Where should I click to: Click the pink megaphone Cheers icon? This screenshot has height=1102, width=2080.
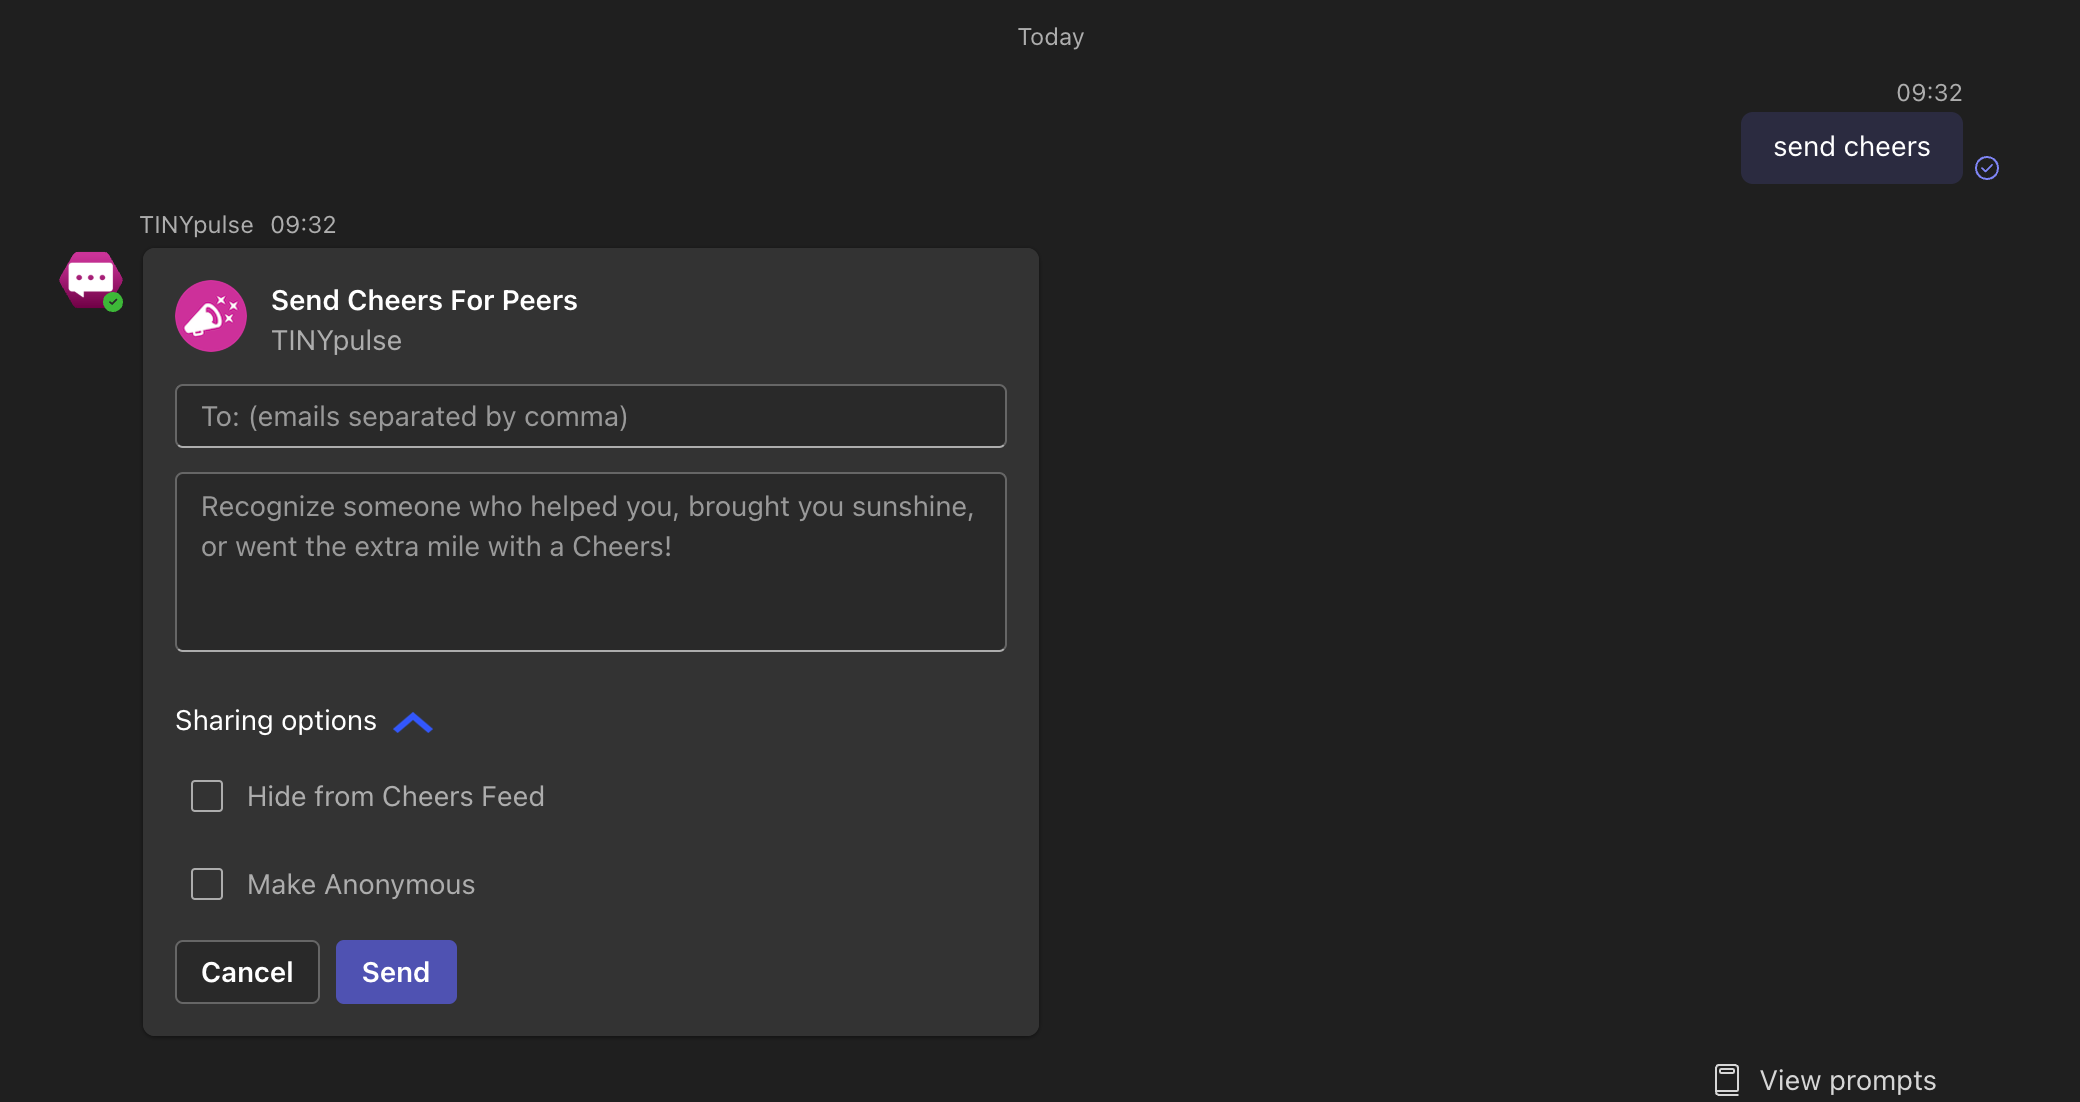[211, 316]
